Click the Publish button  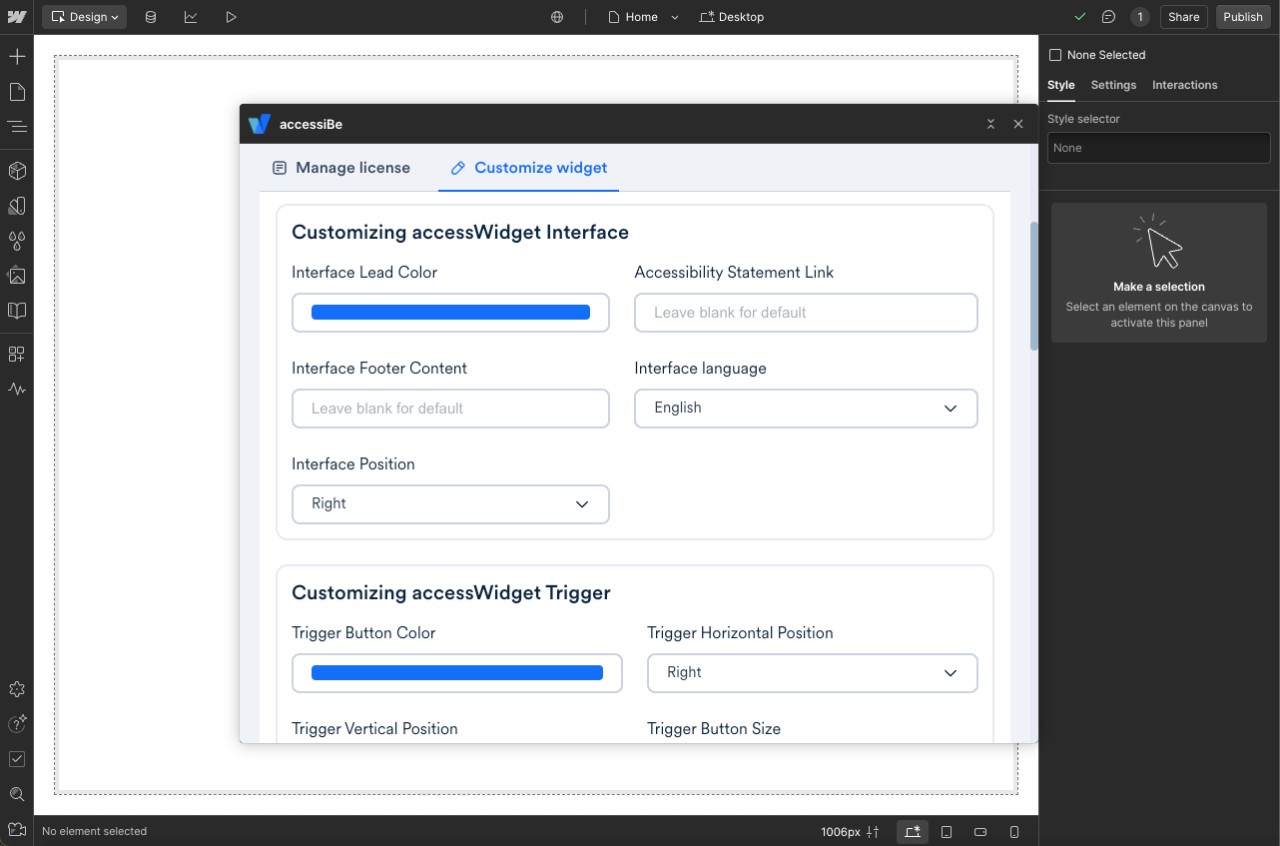[1243, 17]
